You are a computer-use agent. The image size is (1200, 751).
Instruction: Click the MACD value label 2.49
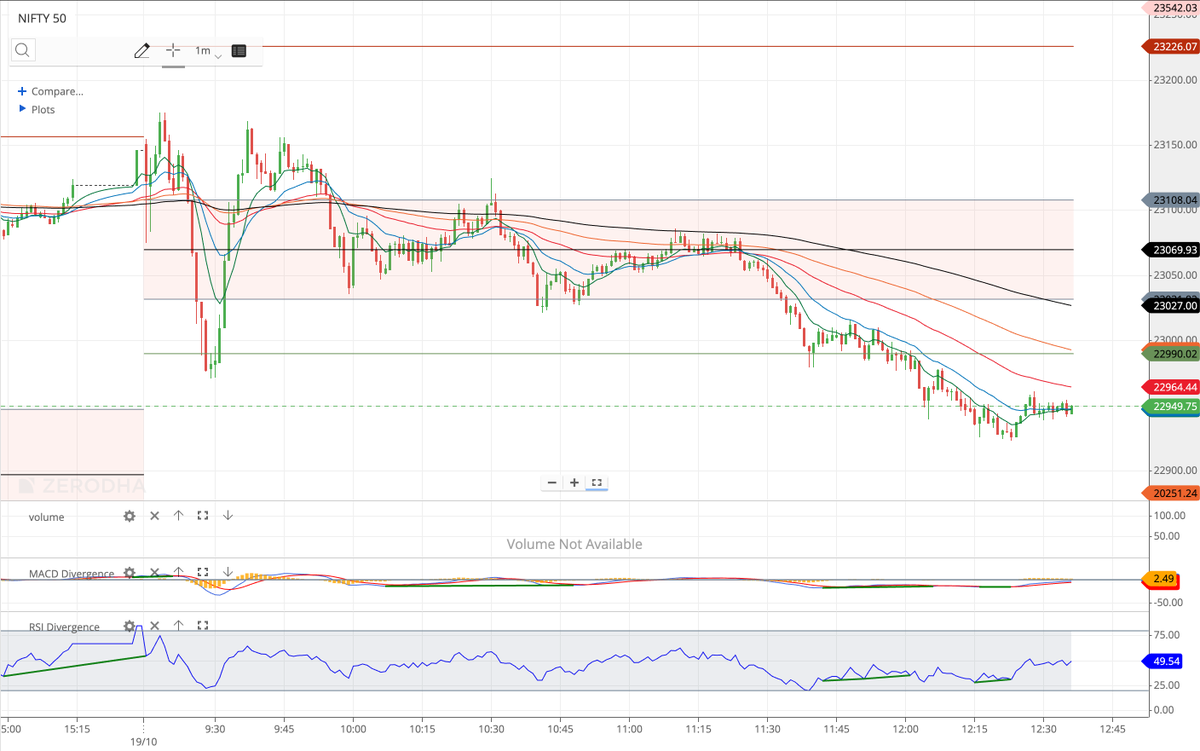click(x=1161, y=578)
